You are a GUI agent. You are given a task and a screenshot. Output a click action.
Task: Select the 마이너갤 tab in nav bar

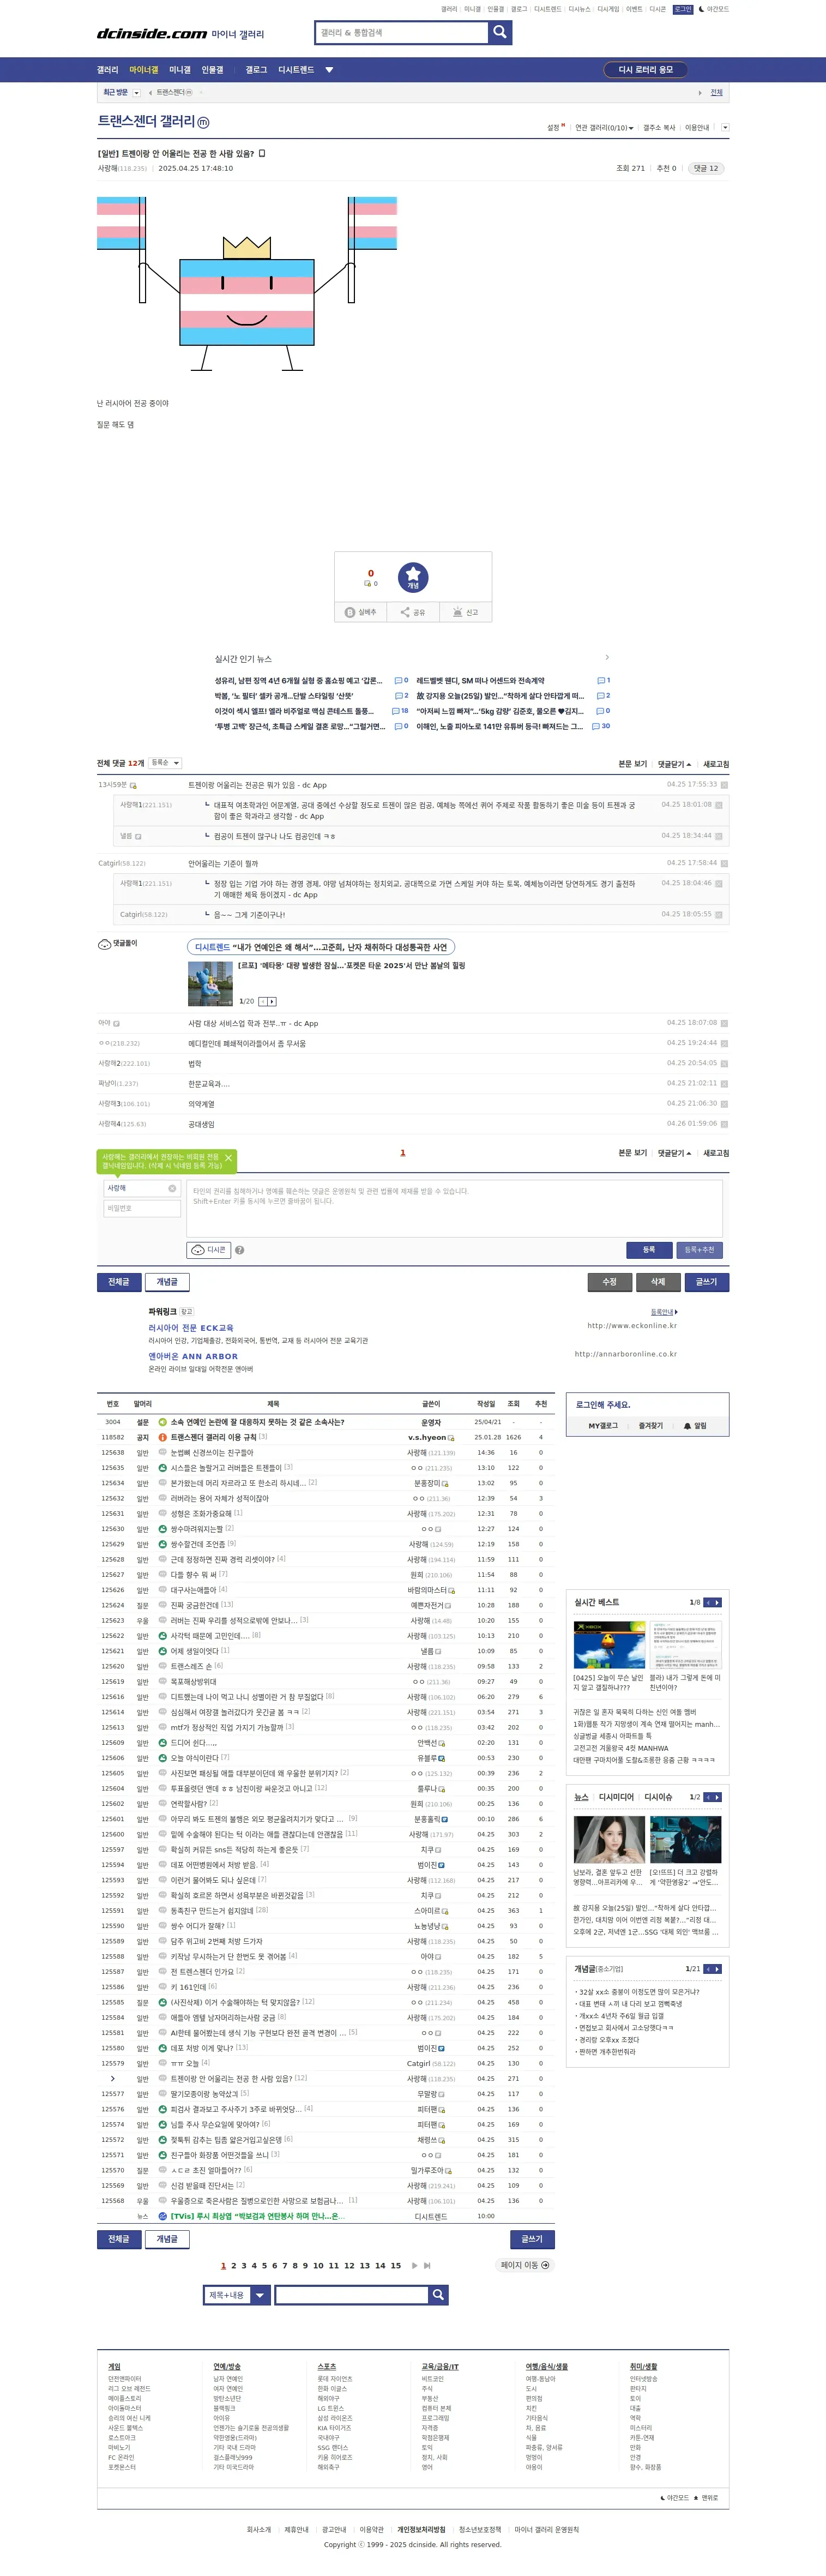click(x=144, y=70)
